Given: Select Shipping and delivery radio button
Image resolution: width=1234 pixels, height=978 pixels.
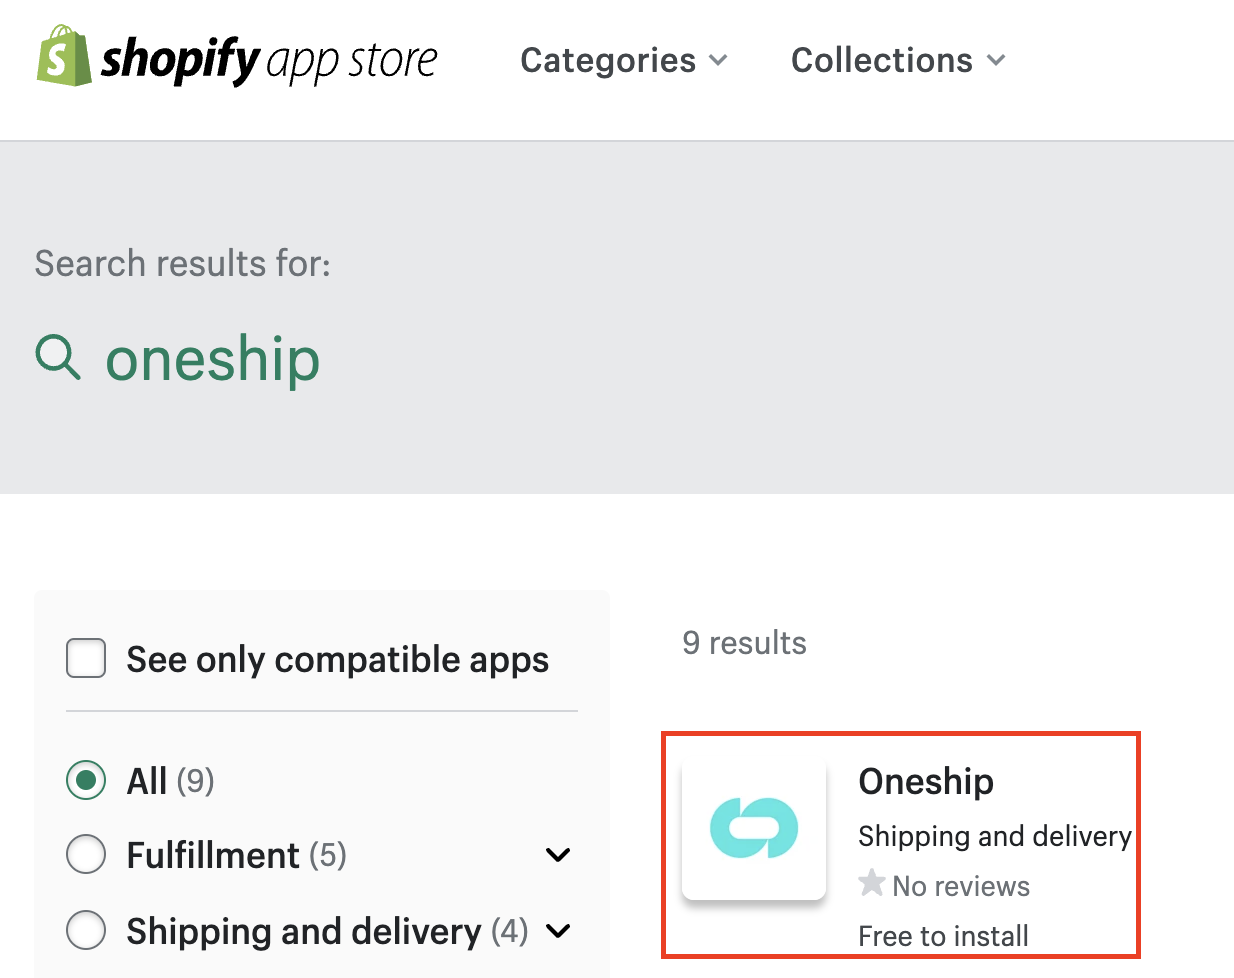Looking at the screenshot, I should point(86,930).
